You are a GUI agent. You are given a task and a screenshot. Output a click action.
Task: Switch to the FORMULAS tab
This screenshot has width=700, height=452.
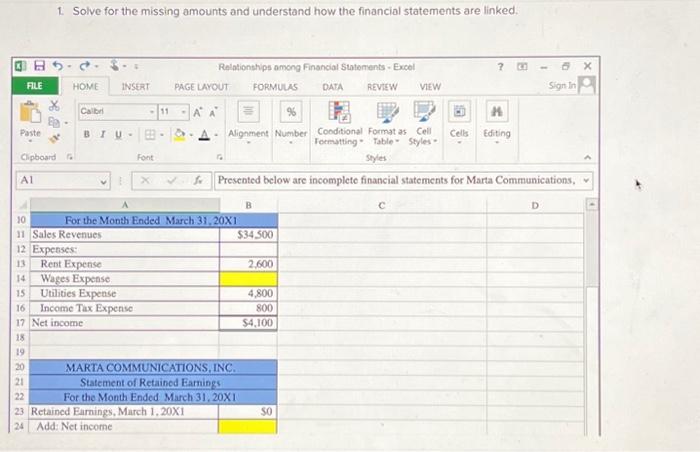click(x=275, y=87)
